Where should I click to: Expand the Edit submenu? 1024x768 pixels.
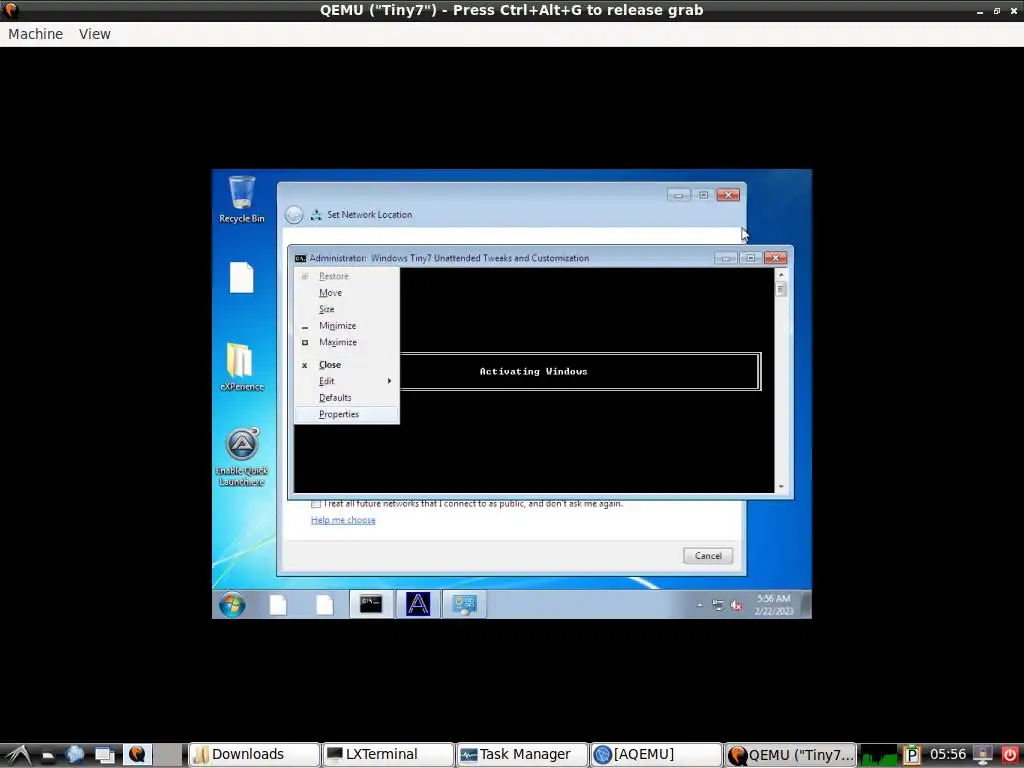pyautogui.click(x=347, y=381)
